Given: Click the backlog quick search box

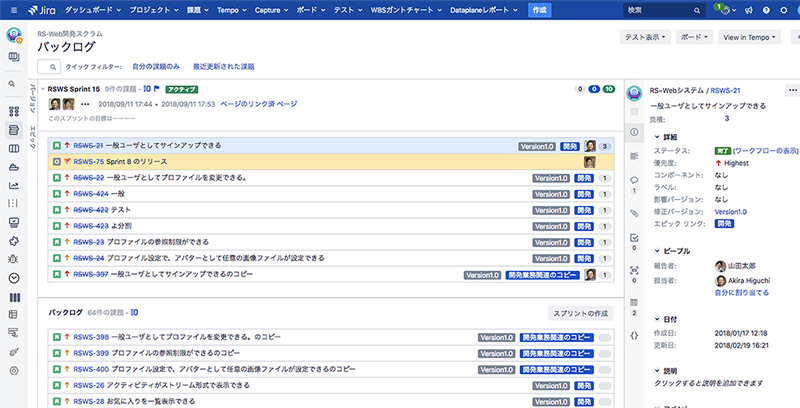Looking at the screenshot, I should [49, 66].
